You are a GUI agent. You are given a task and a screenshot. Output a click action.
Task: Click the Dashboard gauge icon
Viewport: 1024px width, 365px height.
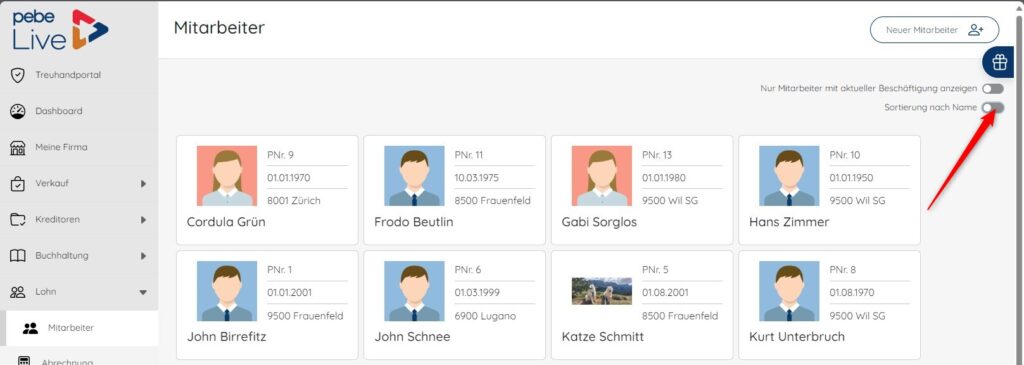click(18, 111)
